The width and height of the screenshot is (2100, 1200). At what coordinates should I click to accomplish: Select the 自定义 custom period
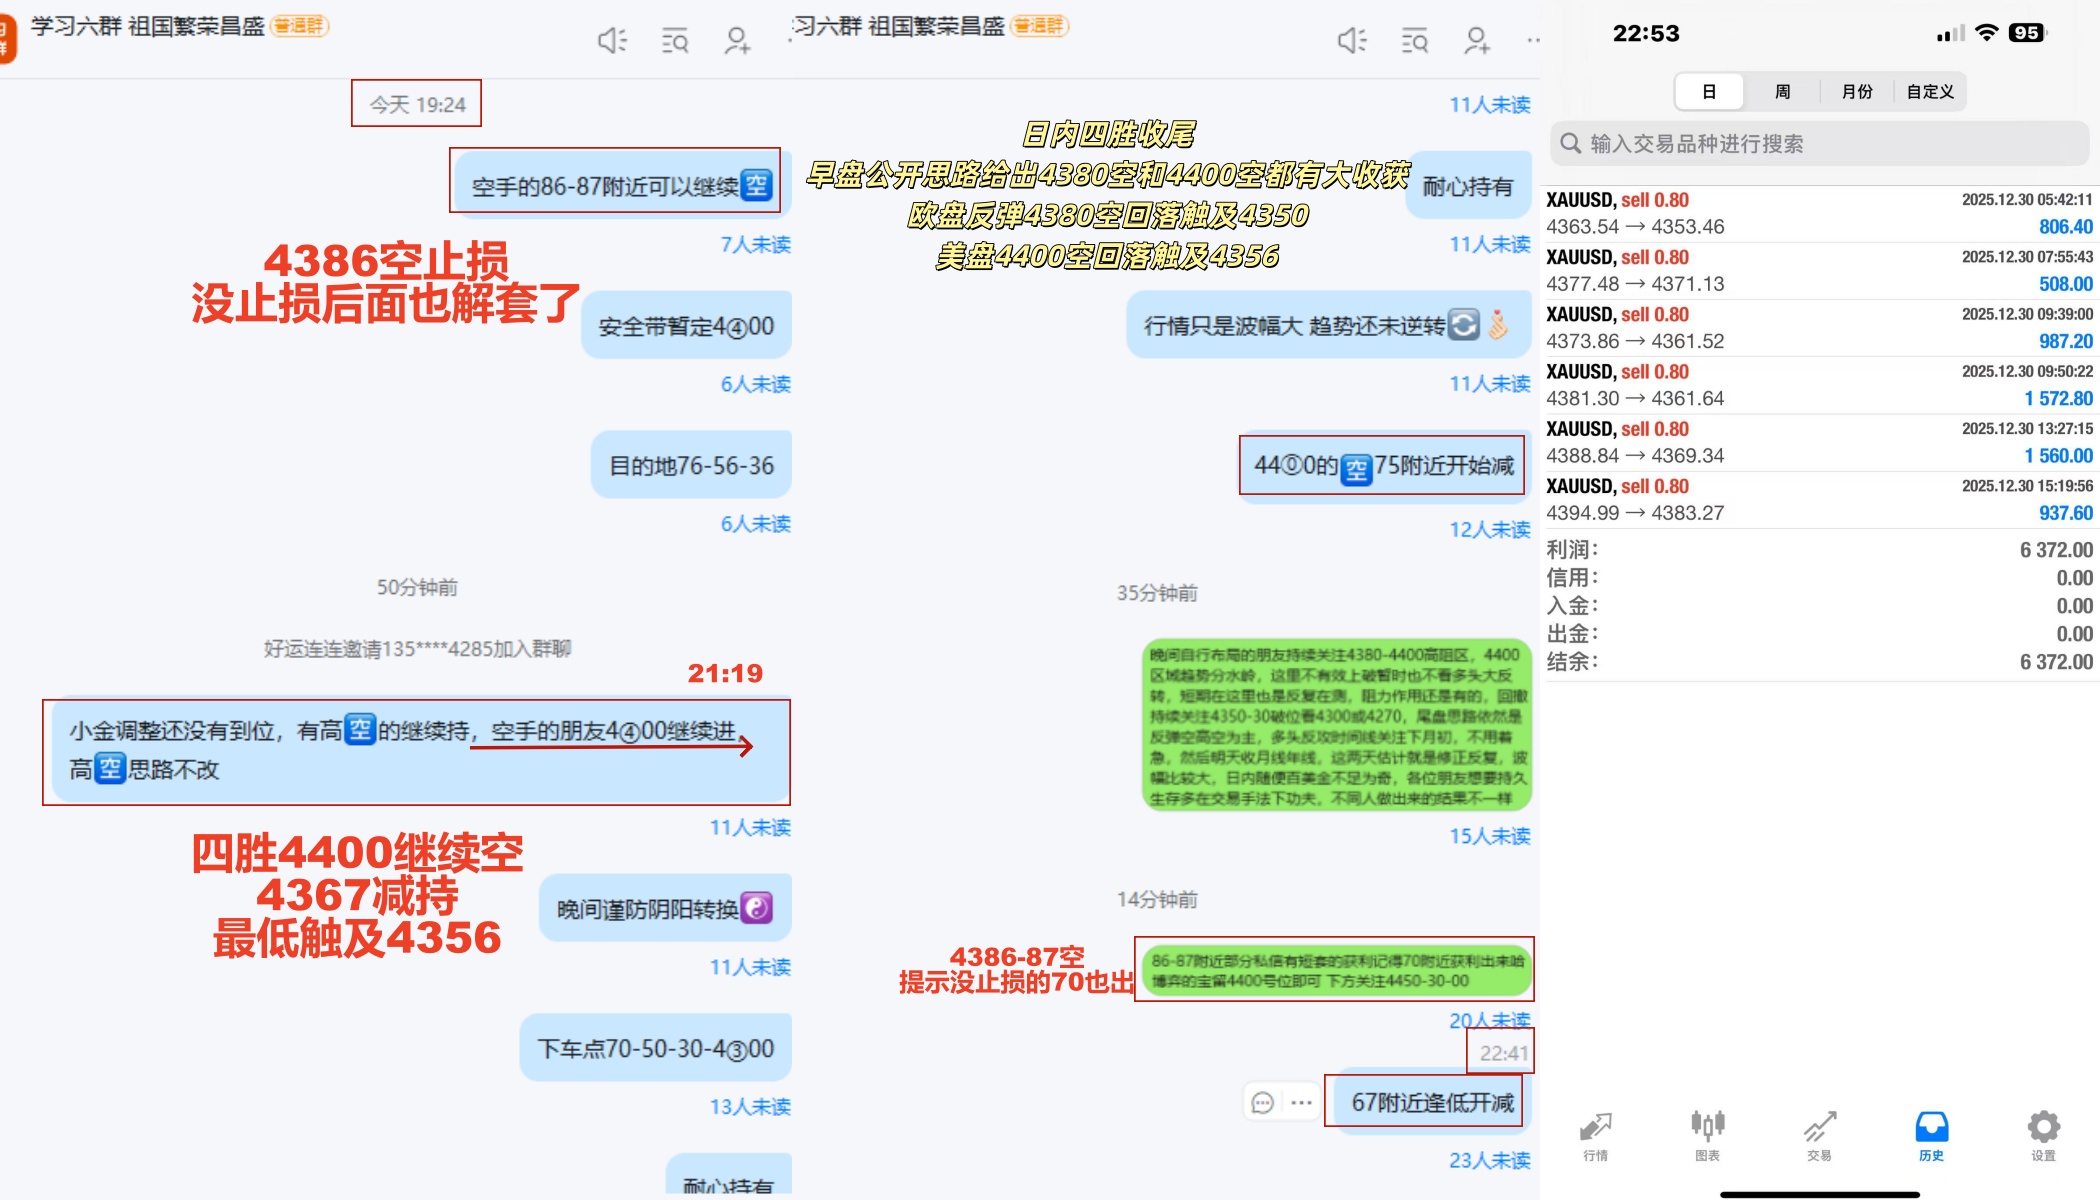click(1930, 92)
